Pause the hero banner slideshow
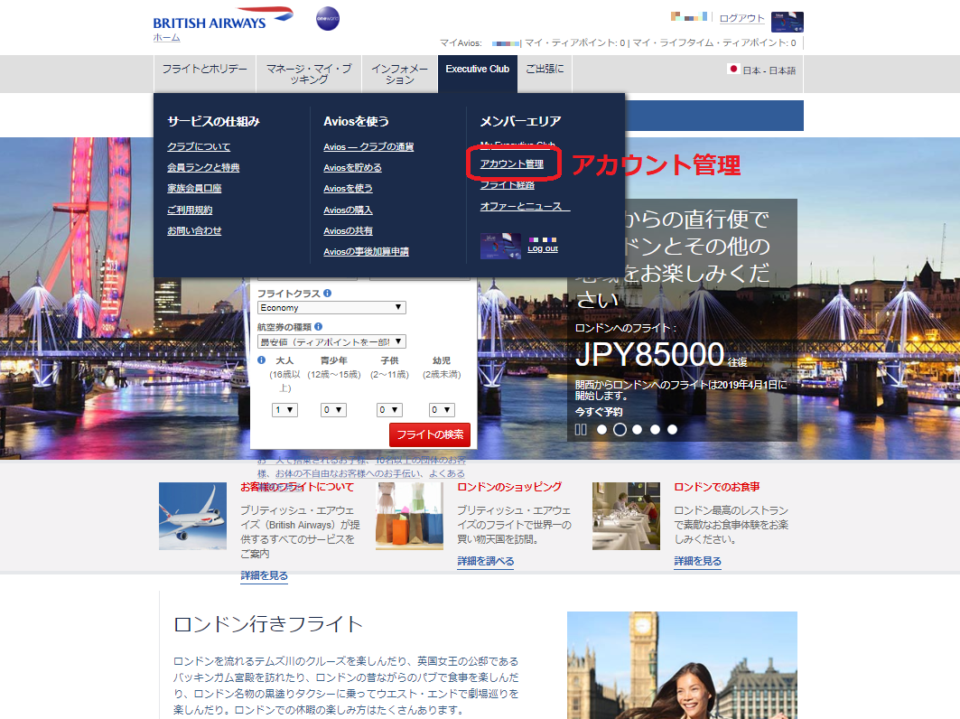The image size is (960, 719). pos(581,429)
